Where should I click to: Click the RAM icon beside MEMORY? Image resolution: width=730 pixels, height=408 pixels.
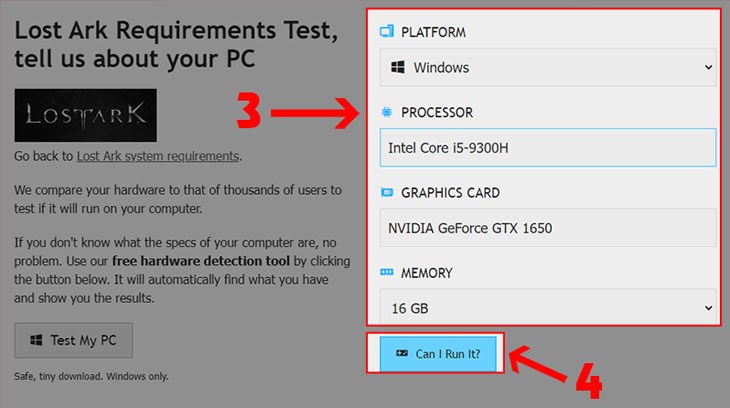387,272
